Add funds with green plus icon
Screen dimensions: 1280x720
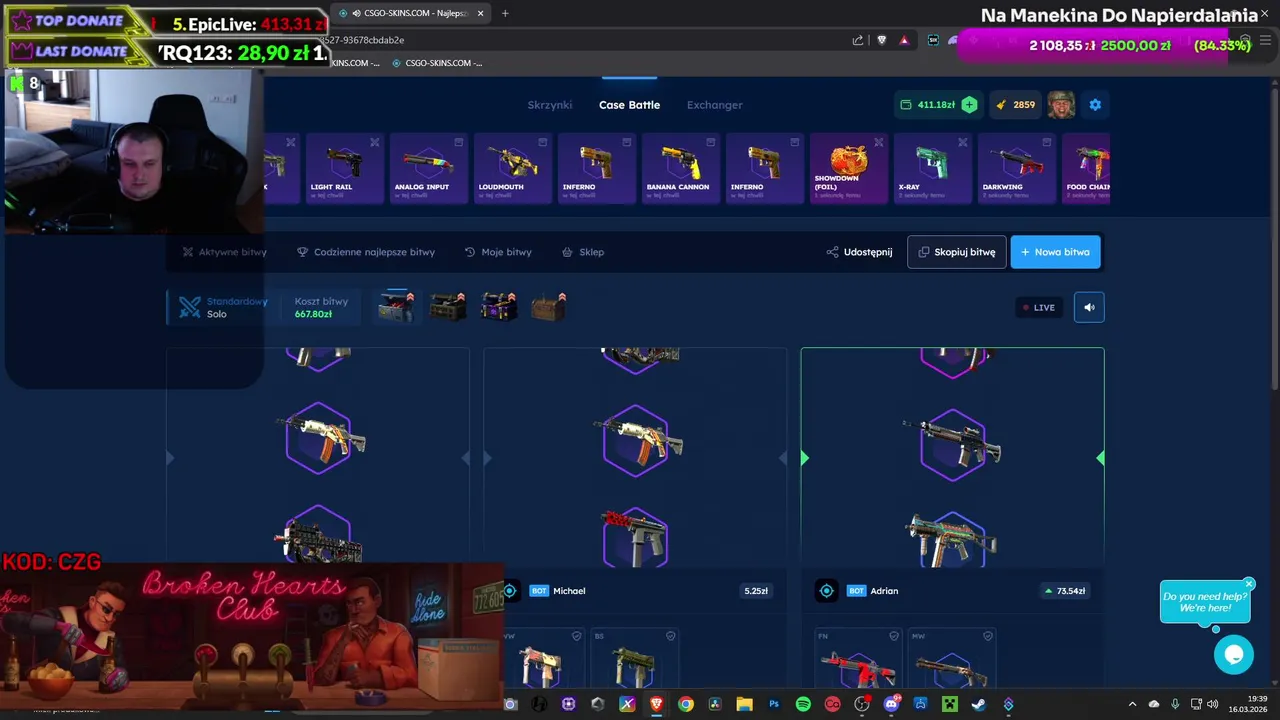coord(968,104)
